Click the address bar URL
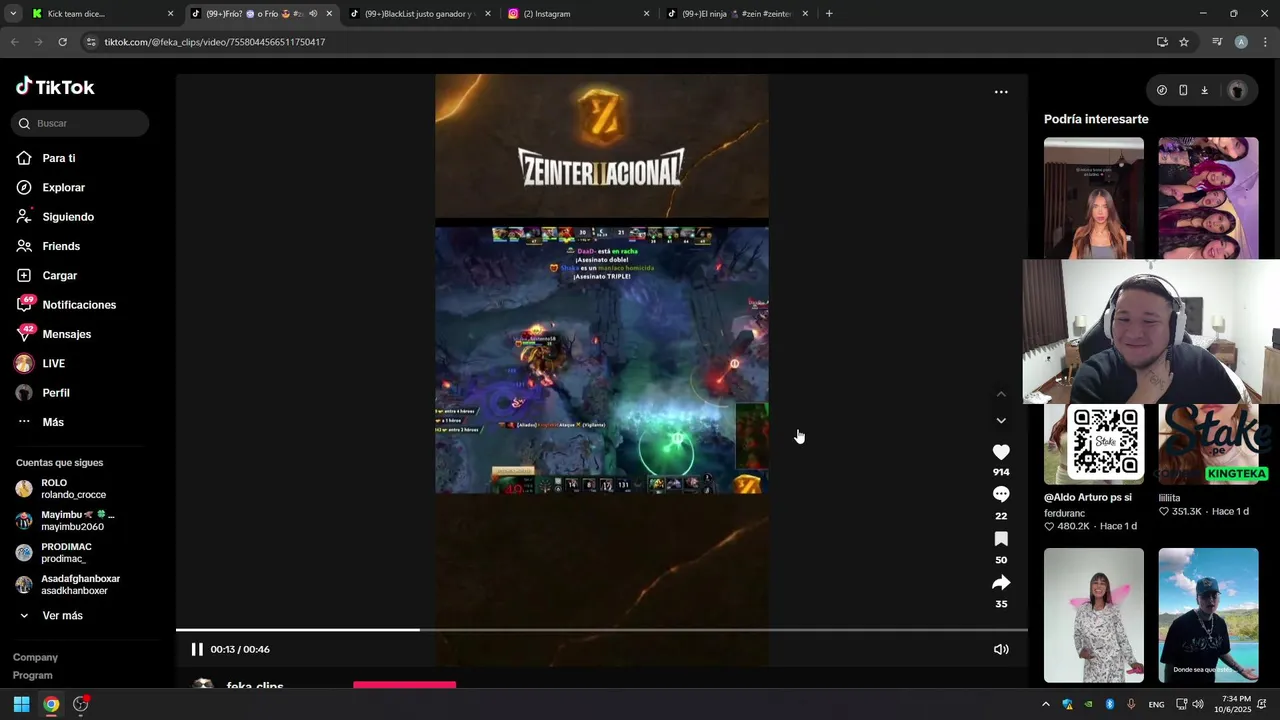This screenshot has width=1280, height=720. [x=215, y=42]
